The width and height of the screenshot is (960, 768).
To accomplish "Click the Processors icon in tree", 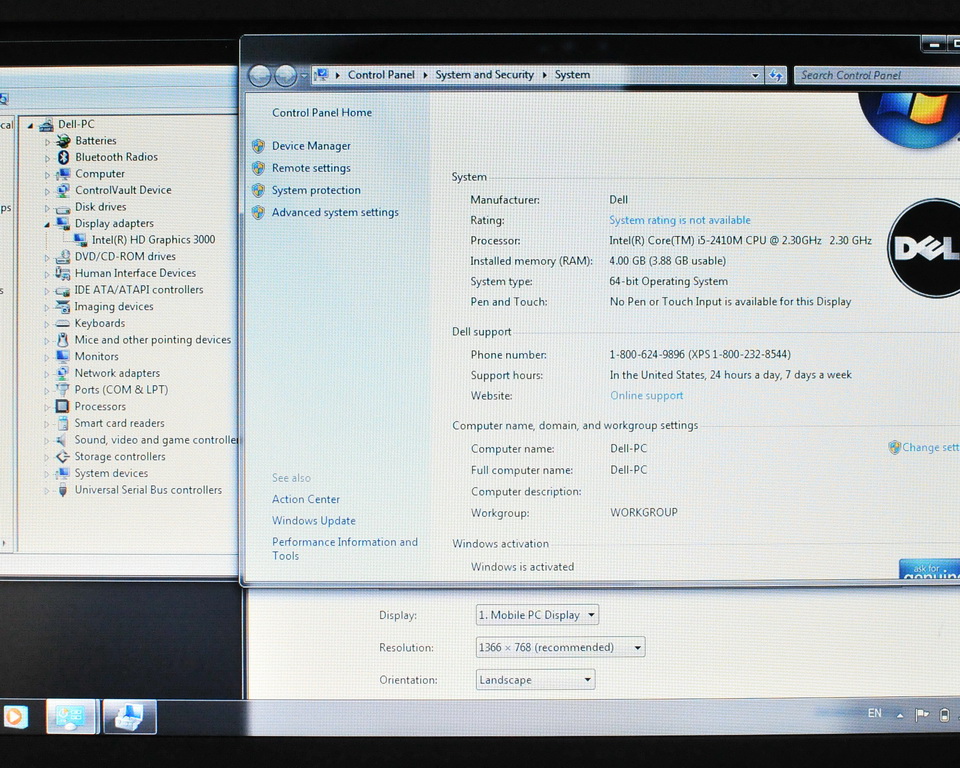I will [x=62, y=407].
